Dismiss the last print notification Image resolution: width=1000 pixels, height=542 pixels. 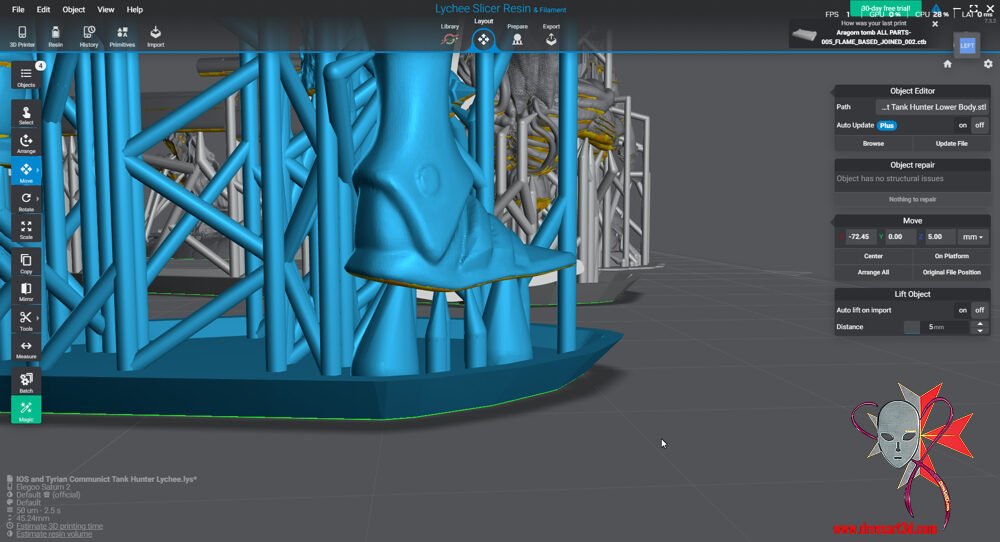pyautogui.click(x=935, y=24)
